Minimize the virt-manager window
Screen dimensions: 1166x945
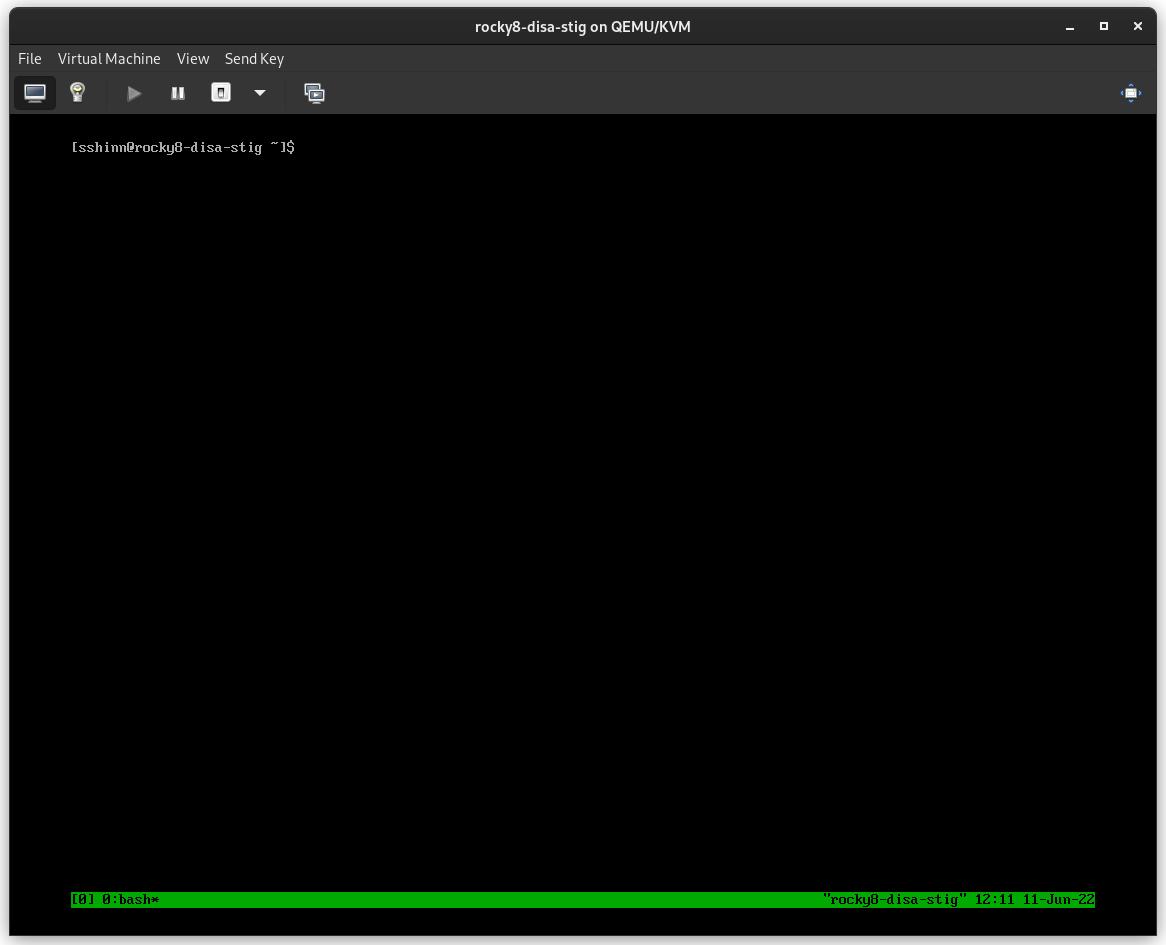(1069, 26)
